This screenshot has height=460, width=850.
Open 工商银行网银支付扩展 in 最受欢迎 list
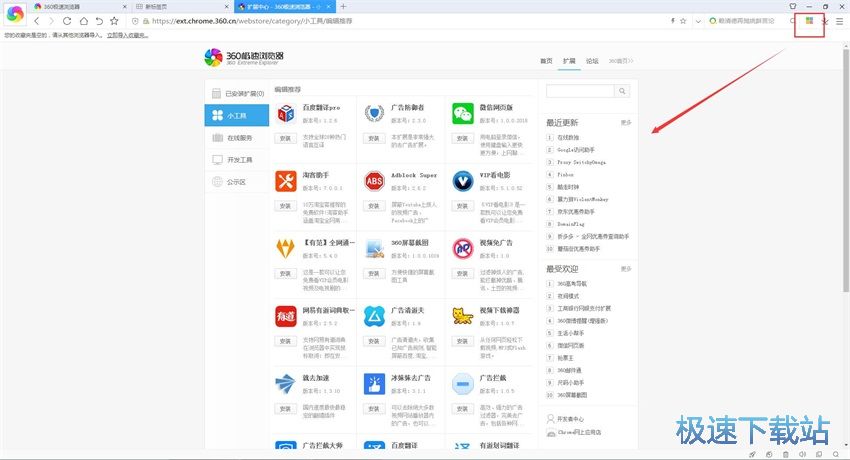584,308
